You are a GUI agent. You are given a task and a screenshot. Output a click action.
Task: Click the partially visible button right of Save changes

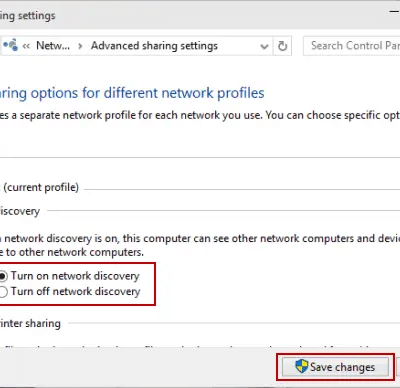coord(398,367)
